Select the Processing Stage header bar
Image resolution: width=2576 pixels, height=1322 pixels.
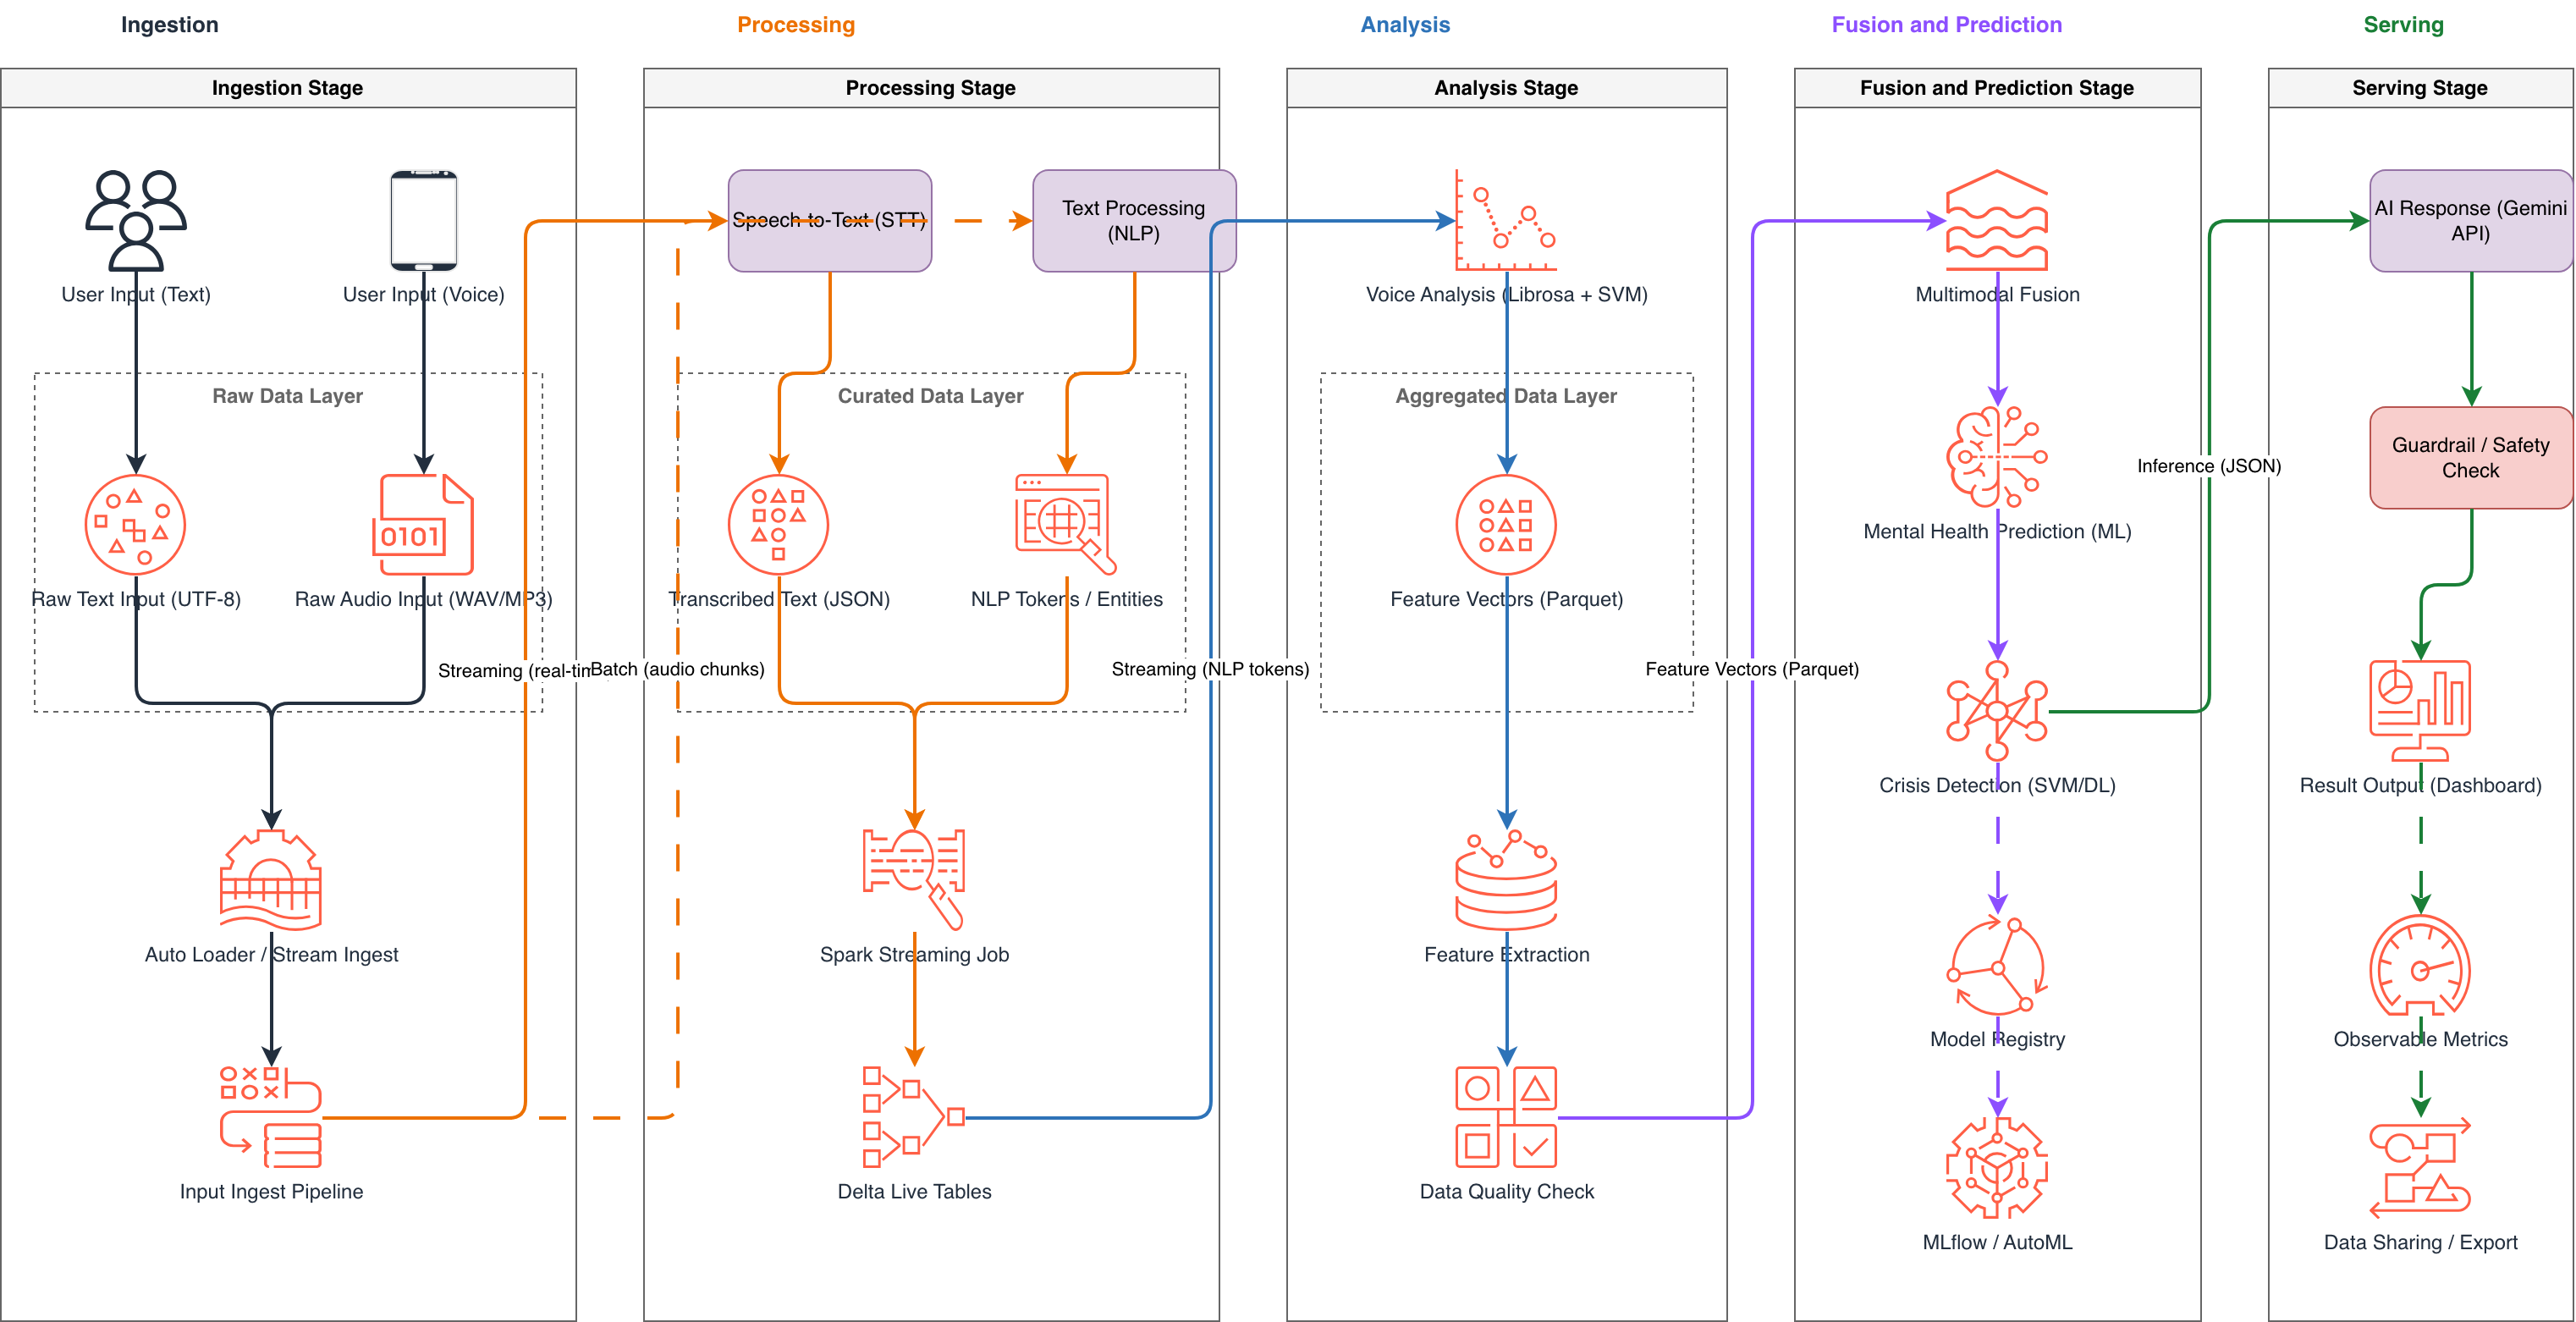(x=931, y=88)
